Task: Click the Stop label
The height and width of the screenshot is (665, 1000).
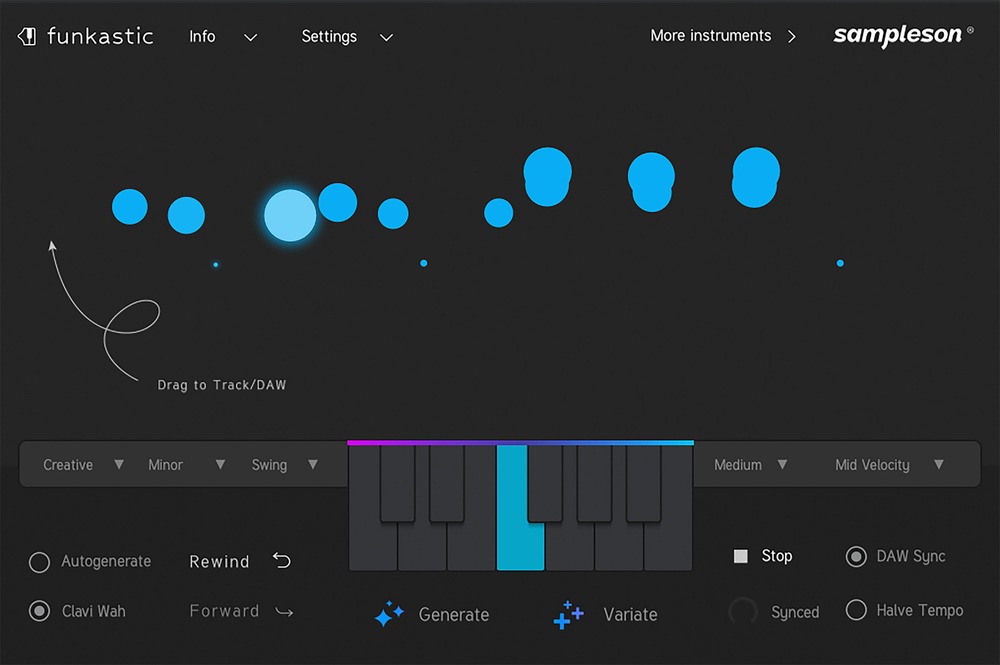Action: coord(777,556)
